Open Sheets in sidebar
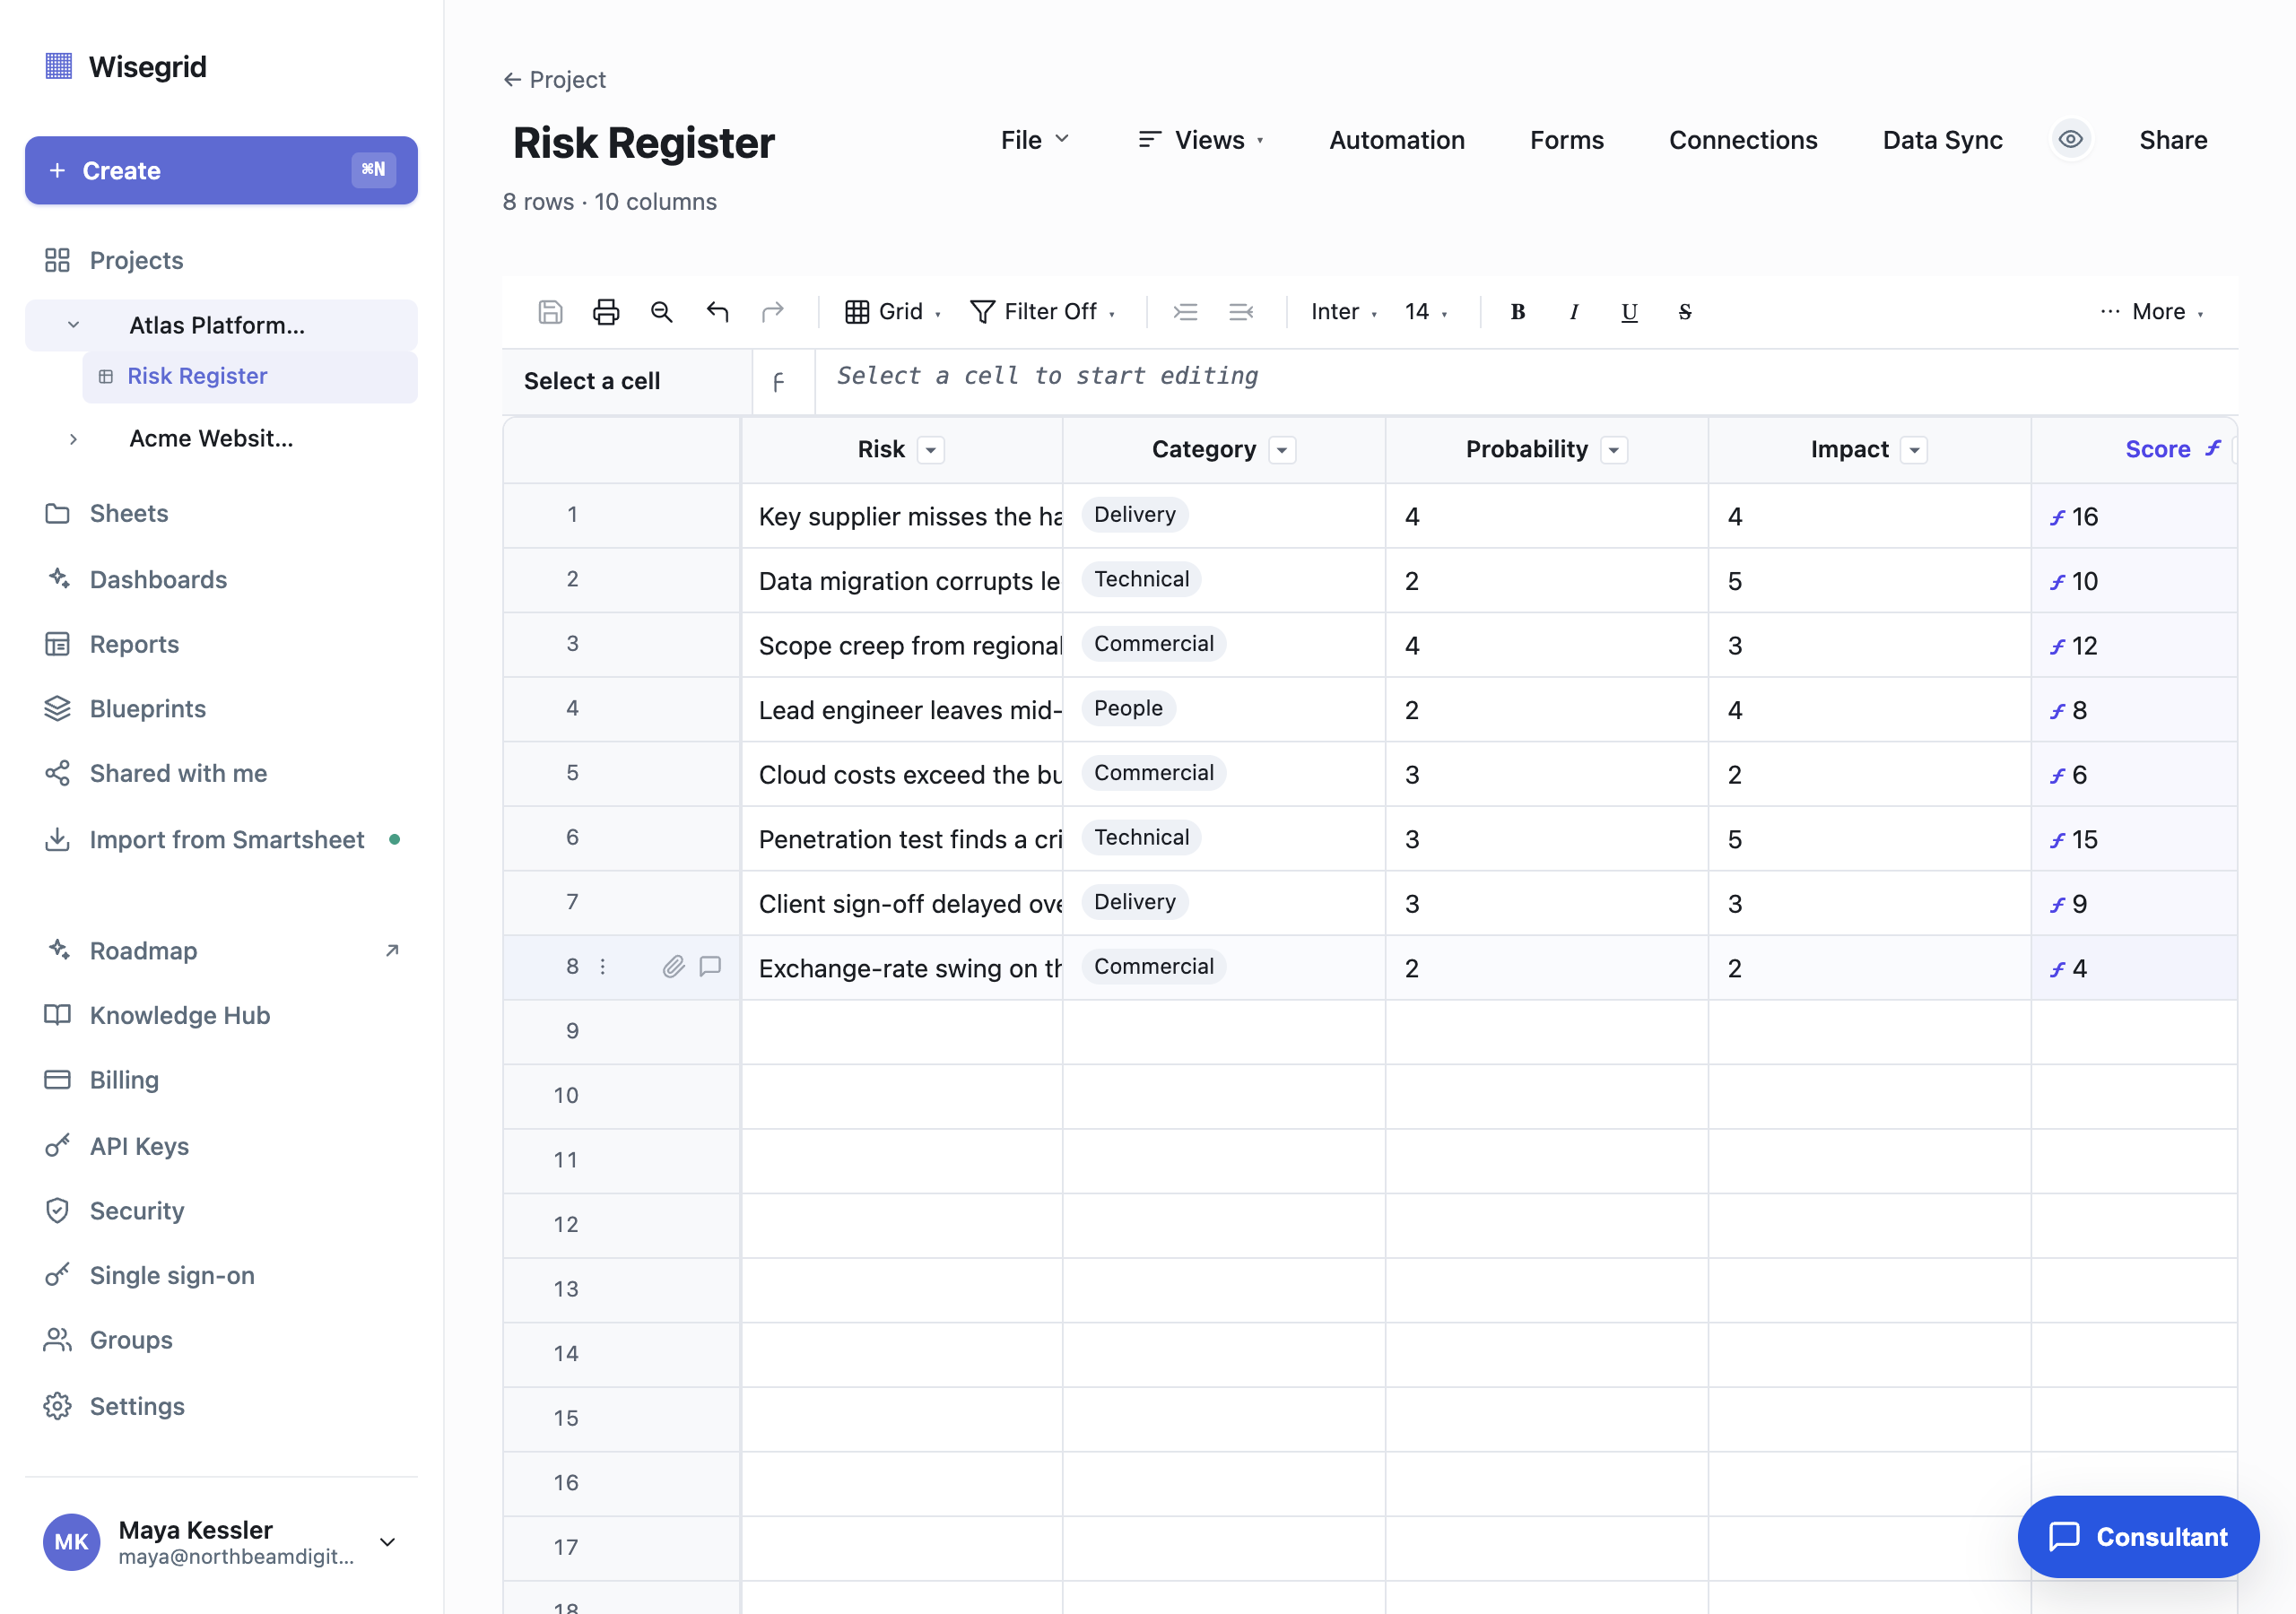Screen dimensions: 2296x1614 coord(222,513)
